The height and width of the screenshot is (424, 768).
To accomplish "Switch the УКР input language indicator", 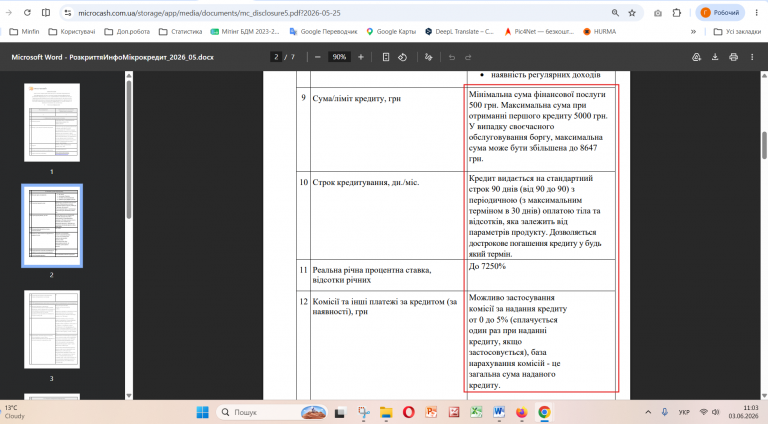I will 684,412.
